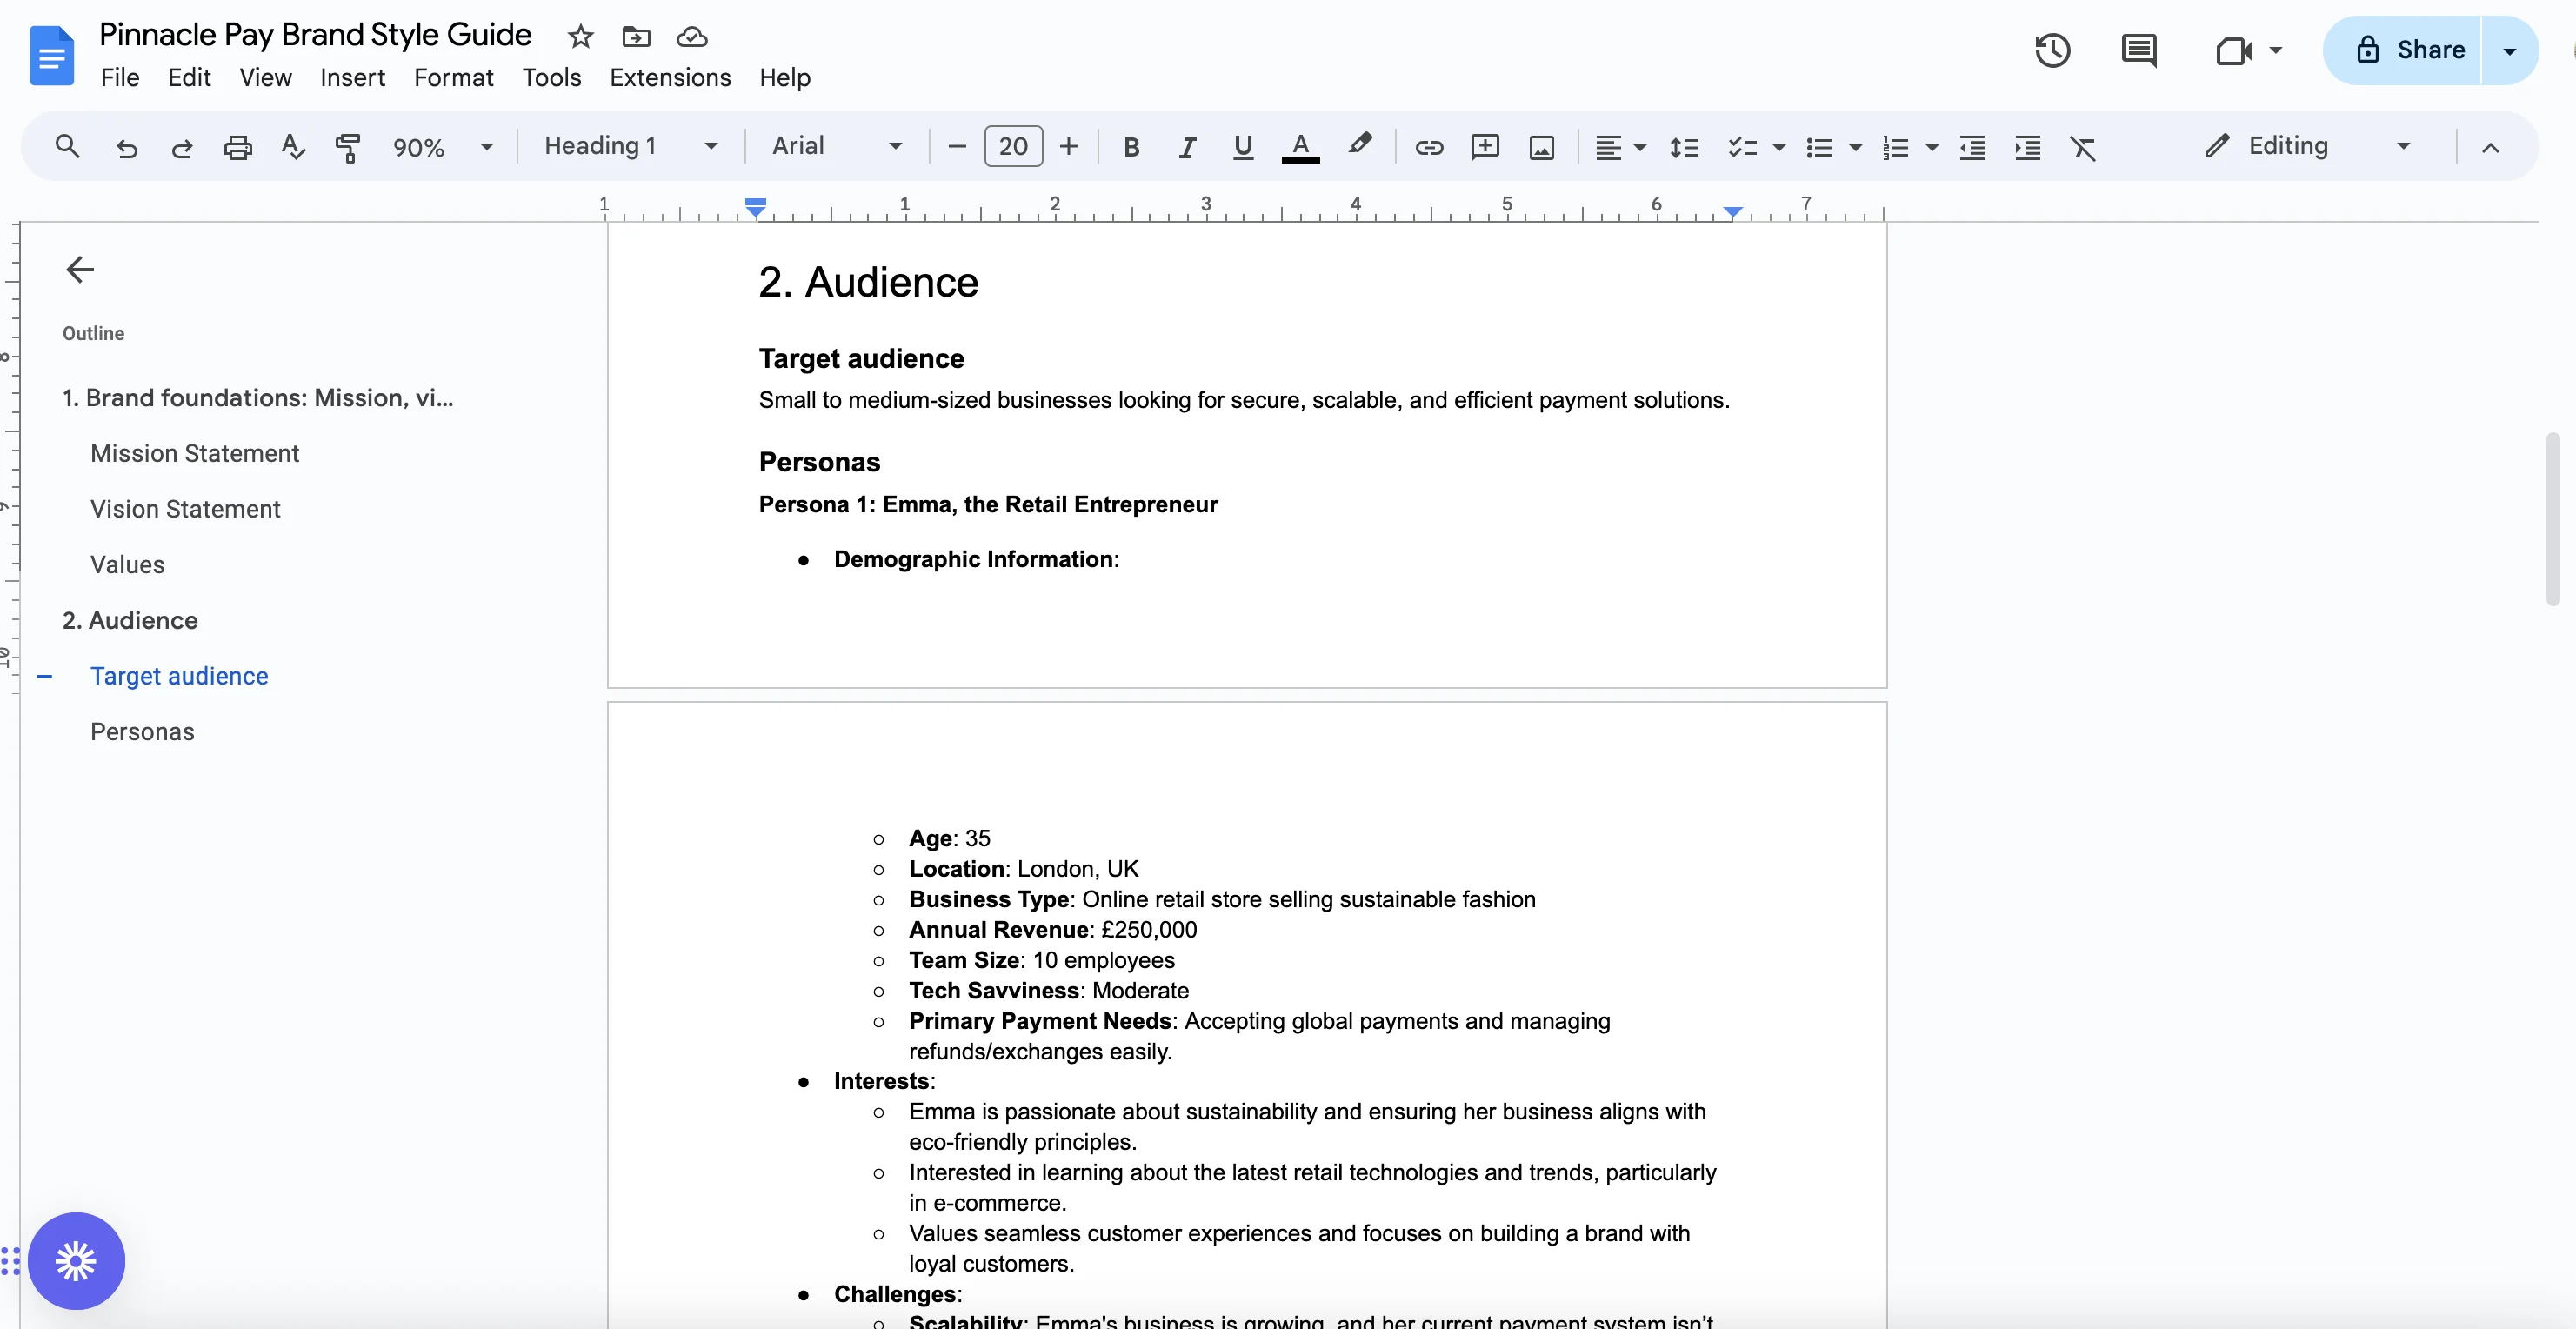Image resolution: width=2576 pixels, height=1329 pixels.
Task: Open the Heading 1 style dropdown
Action: 630,146
